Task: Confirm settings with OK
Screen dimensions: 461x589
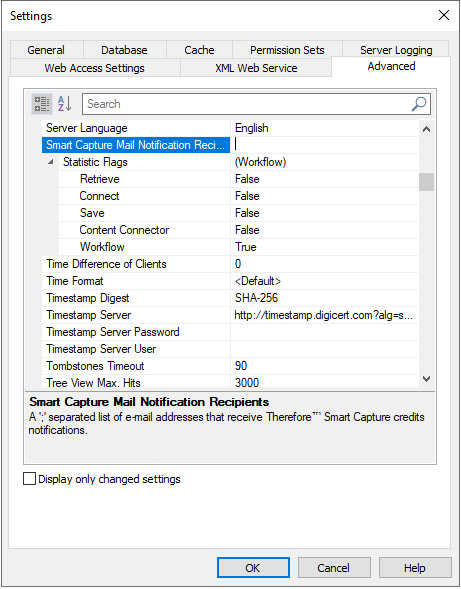Action: [x=253, y=568]
